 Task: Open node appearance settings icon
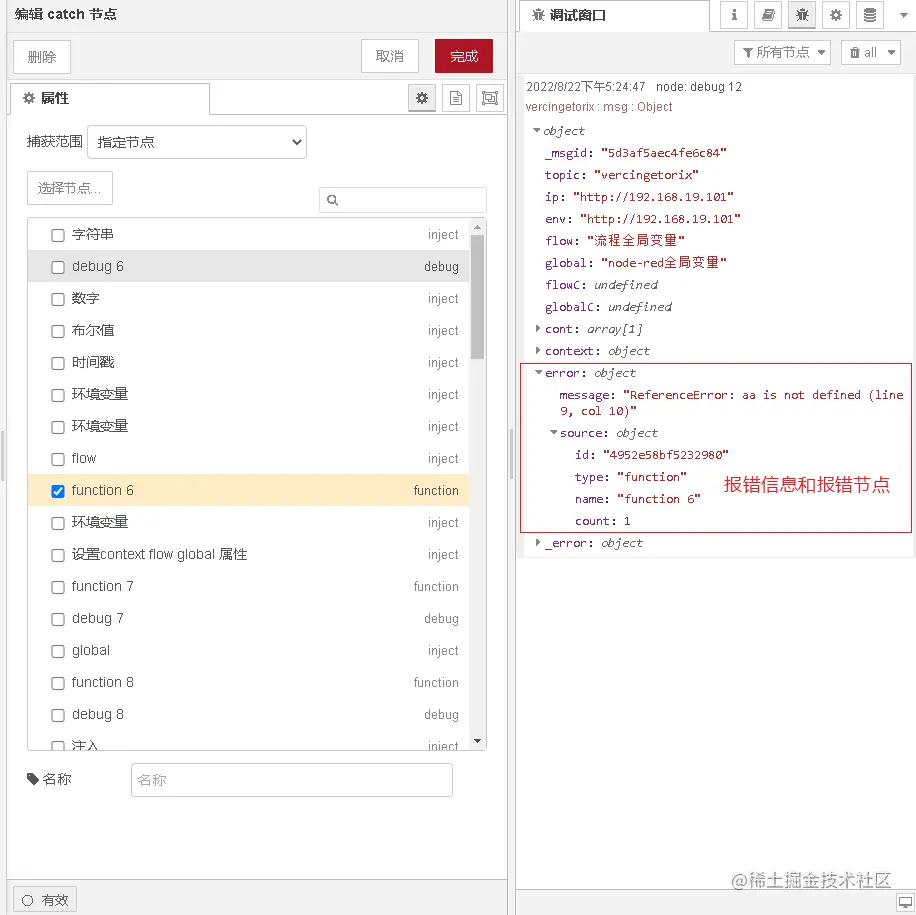[x=490, y=98]
